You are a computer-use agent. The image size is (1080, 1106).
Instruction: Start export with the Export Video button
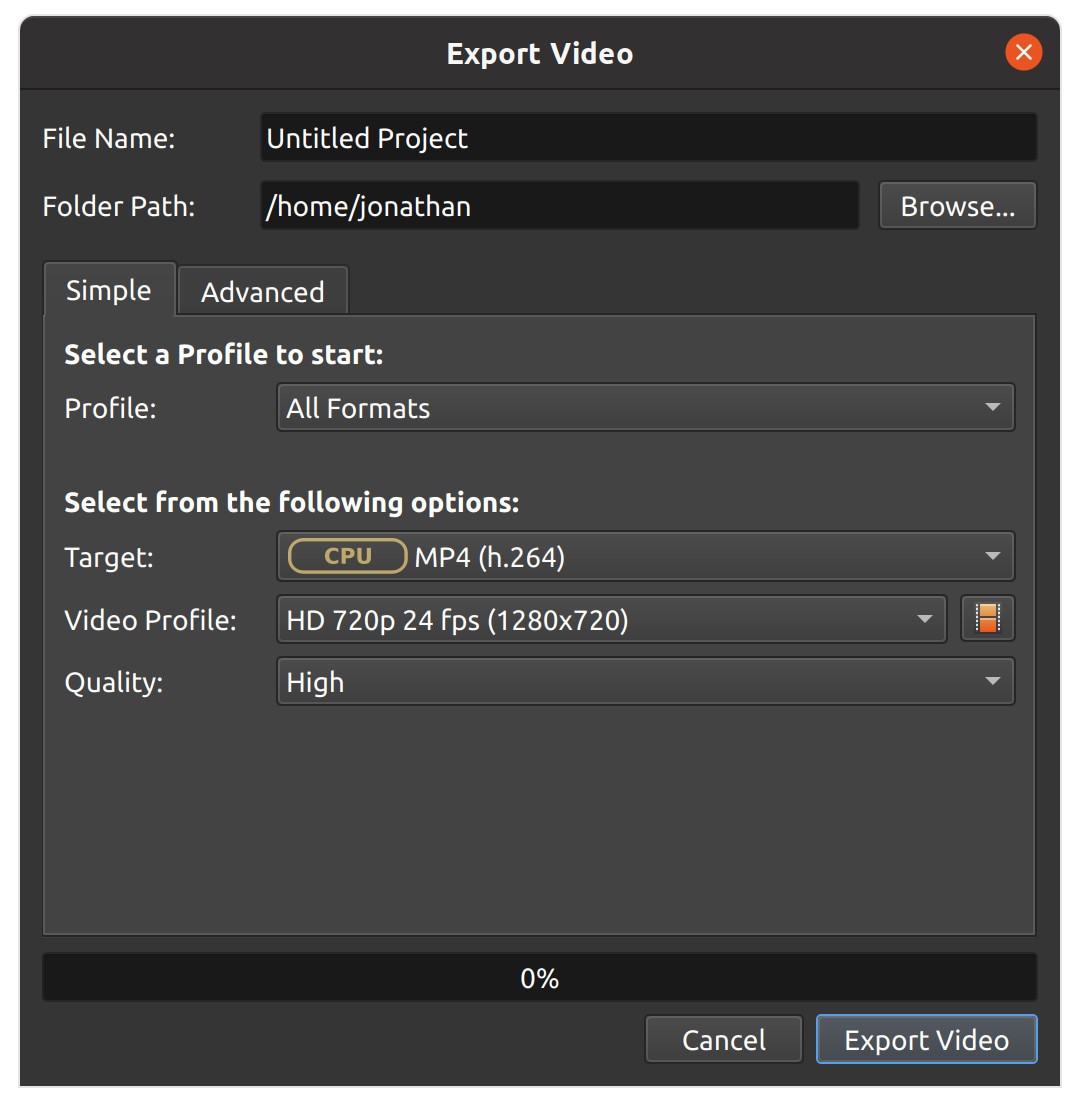tap(926, 1039)
